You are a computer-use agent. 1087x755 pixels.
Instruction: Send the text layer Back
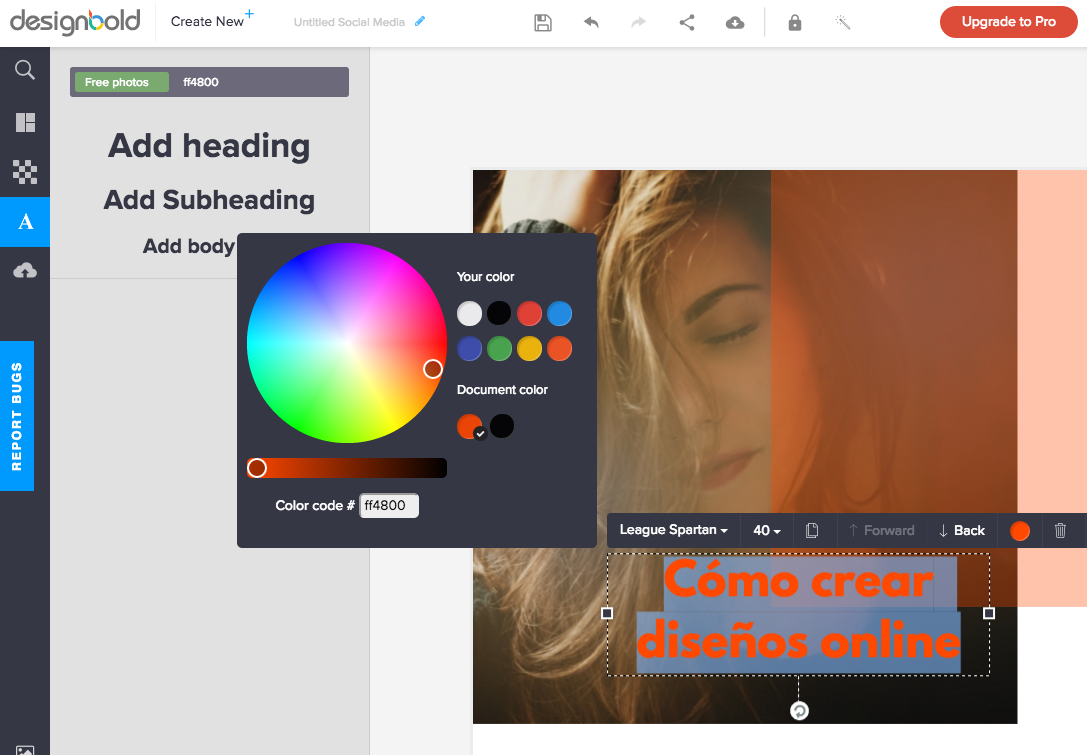pyautogui.click(x=961, y=531)
